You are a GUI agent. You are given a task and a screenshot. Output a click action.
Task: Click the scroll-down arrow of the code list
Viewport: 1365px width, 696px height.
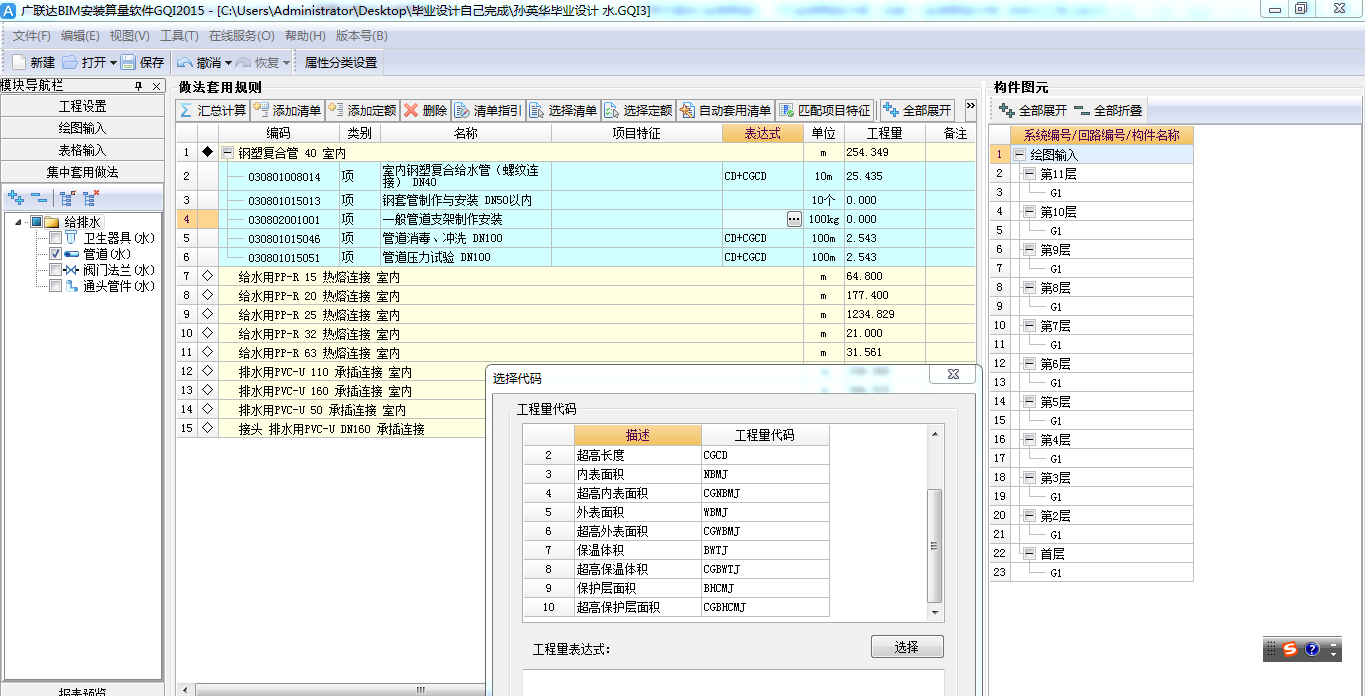point(935,613)
